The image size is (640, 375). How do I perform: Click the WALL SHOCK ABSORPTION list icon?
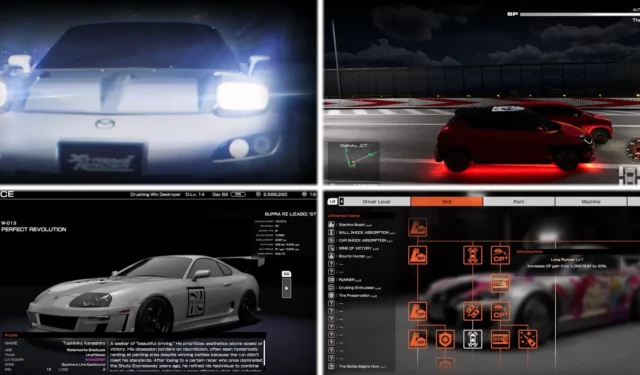coord(331,232)
